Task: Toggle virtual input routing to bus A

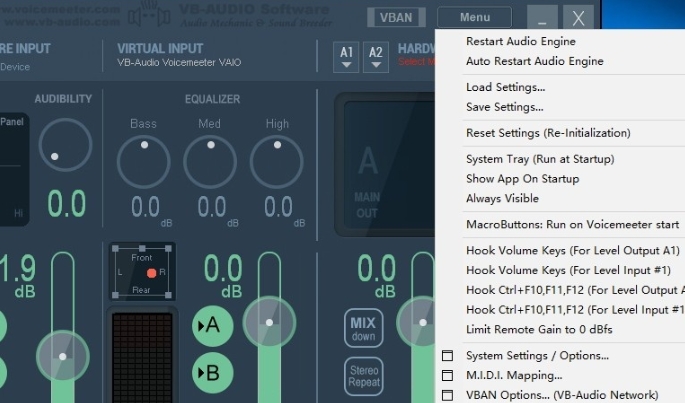Action: pos(213,326)
